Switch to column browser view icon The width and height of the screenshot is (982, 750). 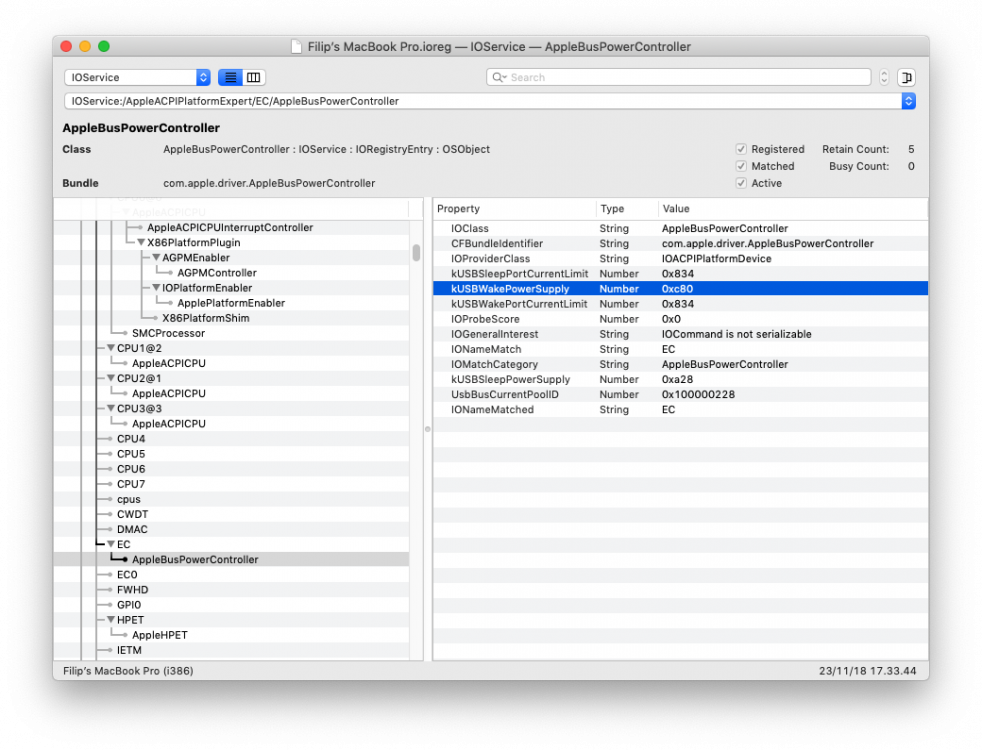[254, 77]
